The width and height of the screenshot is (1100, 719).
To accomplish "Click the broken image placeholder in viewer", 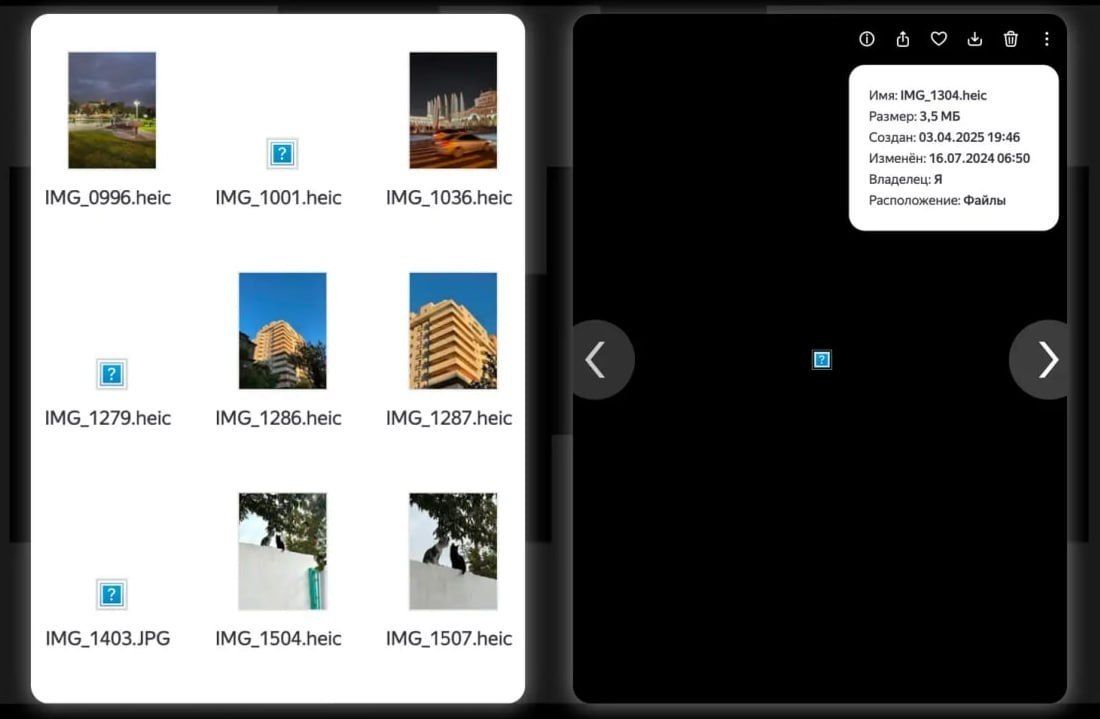I will click(x=821, y=360).
